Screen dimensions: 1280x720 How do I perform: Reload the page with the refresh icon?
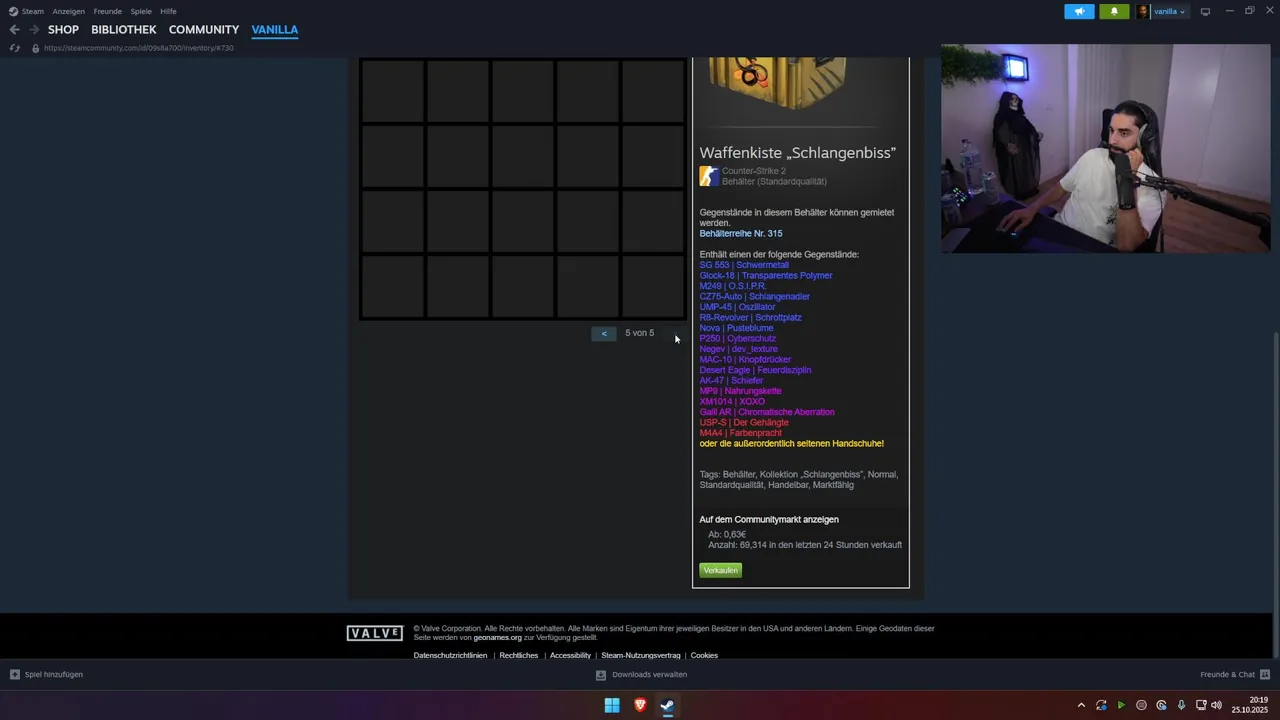(x=14, y=48)
